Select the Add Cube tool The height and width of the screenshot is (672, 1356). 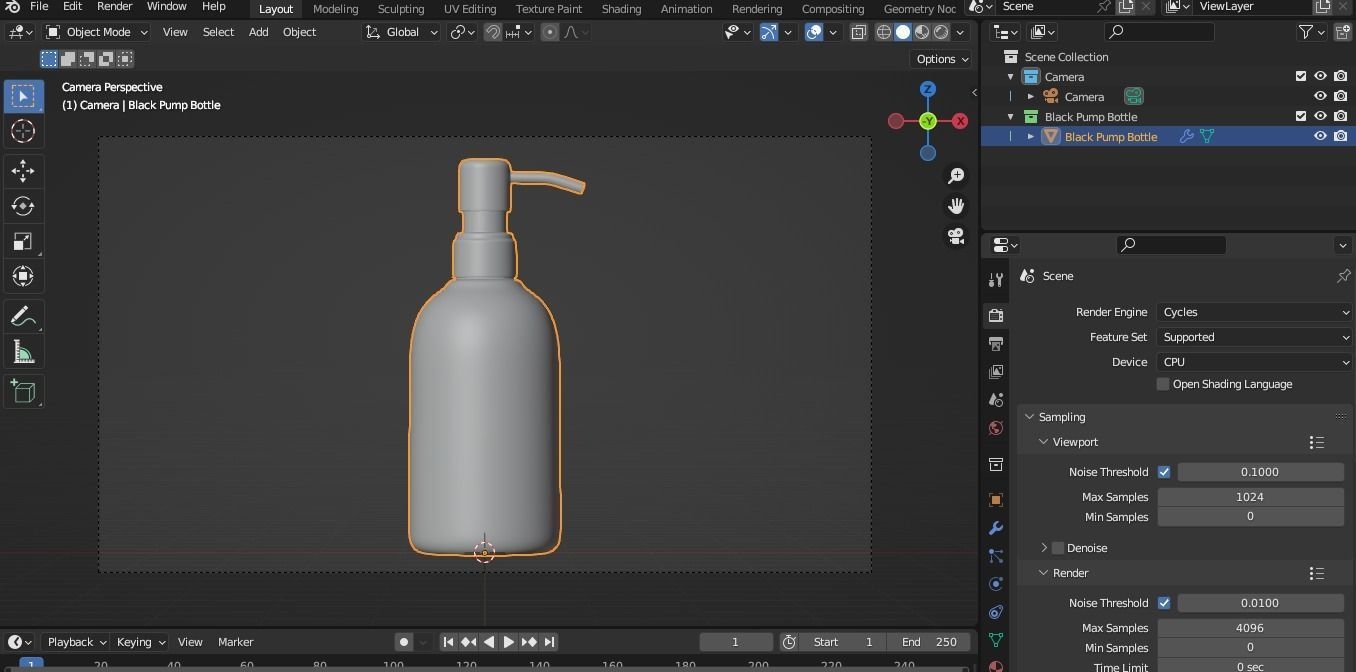point(23,391)
